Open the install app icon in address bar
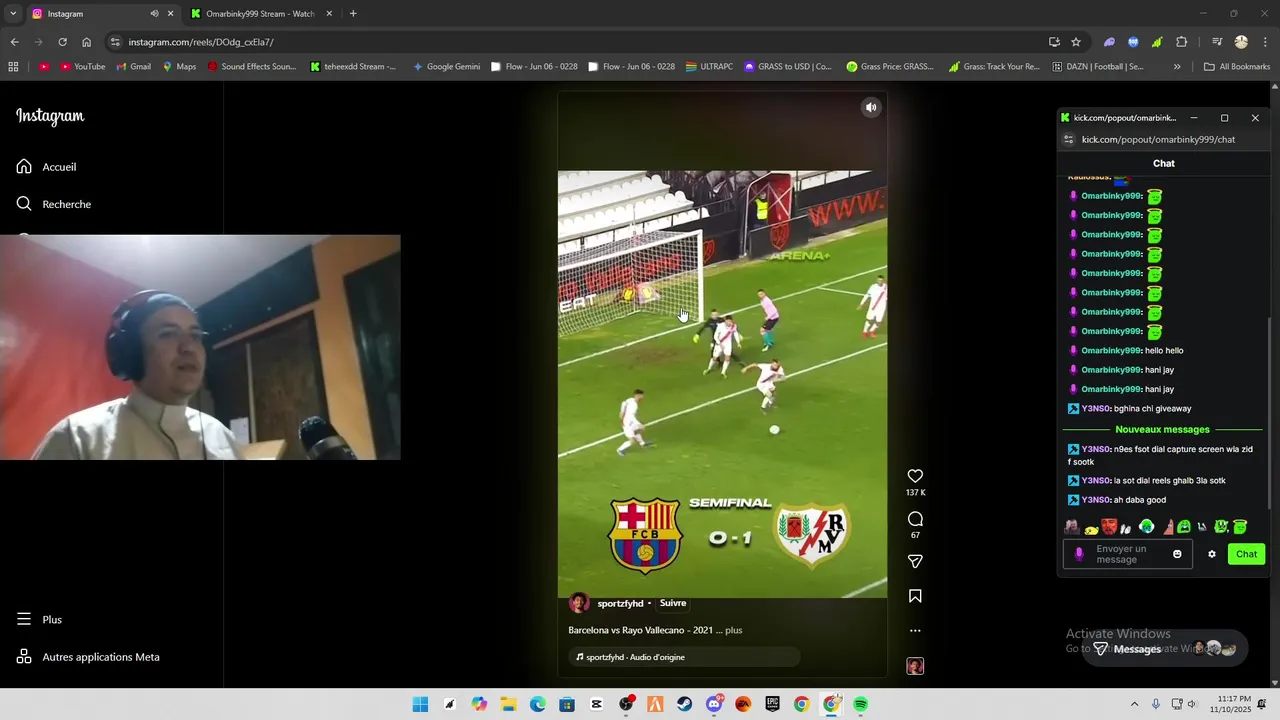 1054,42
